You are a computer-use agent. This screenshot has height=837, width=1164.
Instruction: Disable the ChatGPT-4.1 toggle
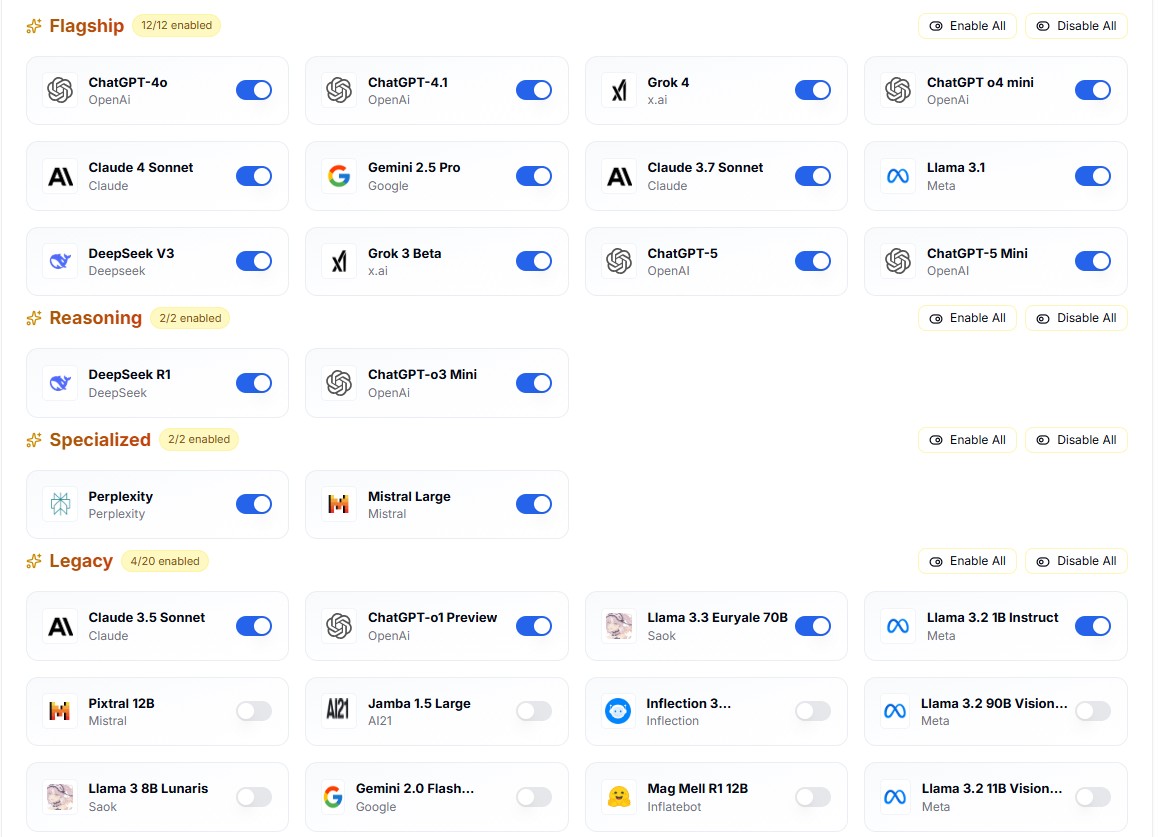pos(534,91)
